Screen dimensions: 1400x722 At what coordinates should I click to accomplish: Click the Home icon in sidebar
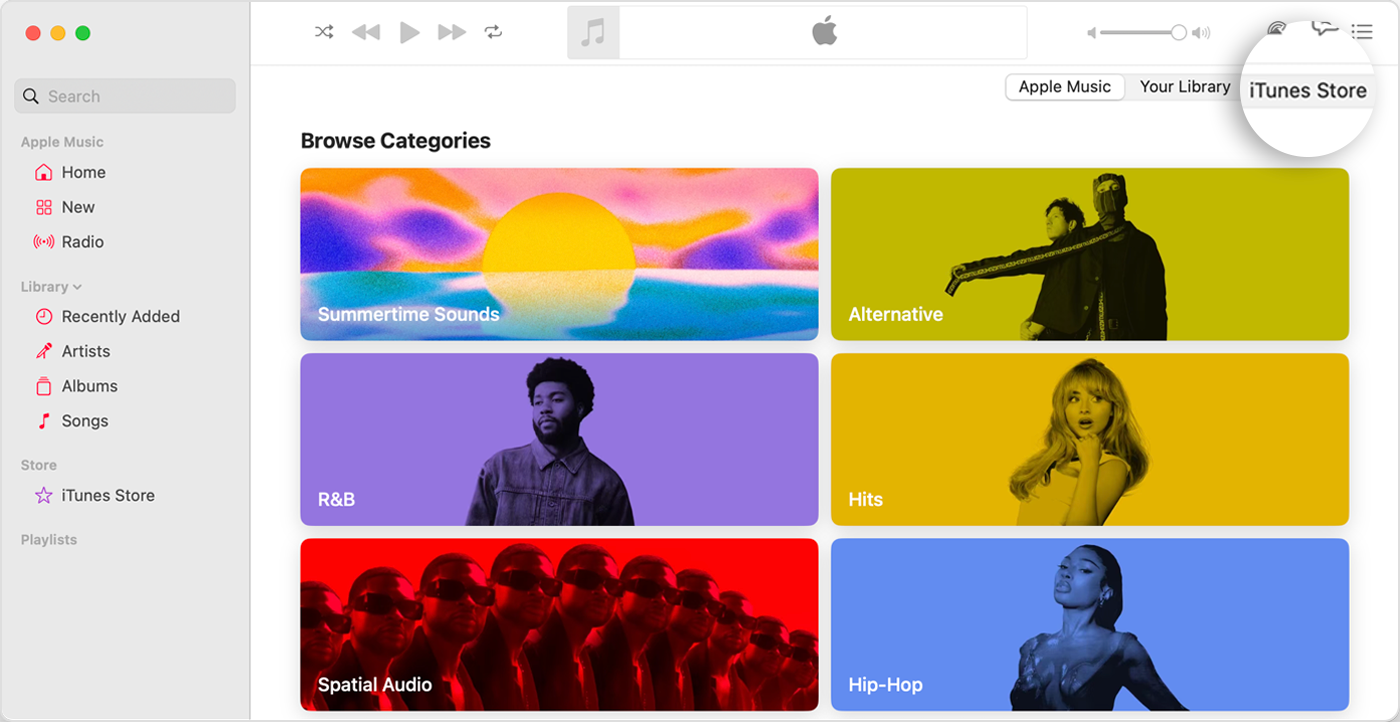pyautogui.click(x=44, y=172)
